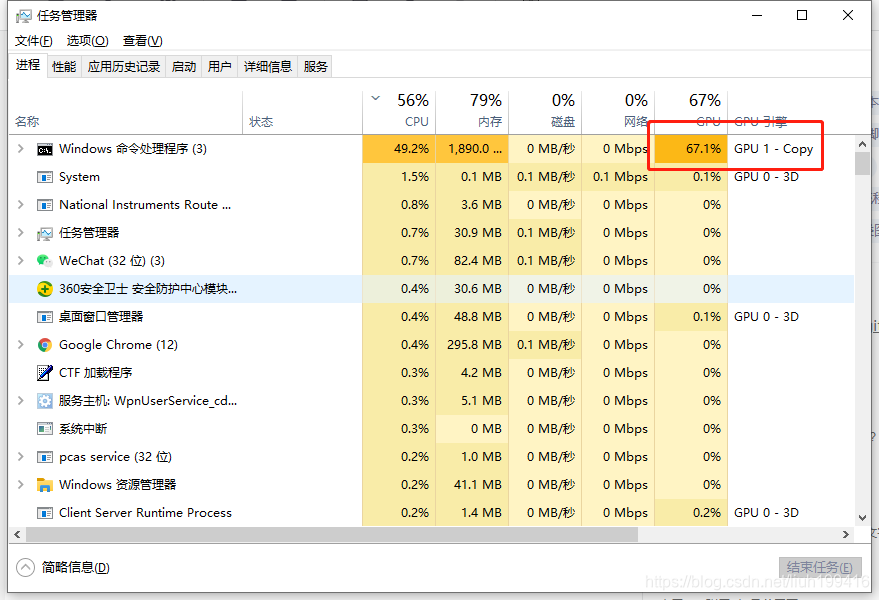Click the horizontal scrollbar right arrow
879x600 pixels.
(846, 534)
